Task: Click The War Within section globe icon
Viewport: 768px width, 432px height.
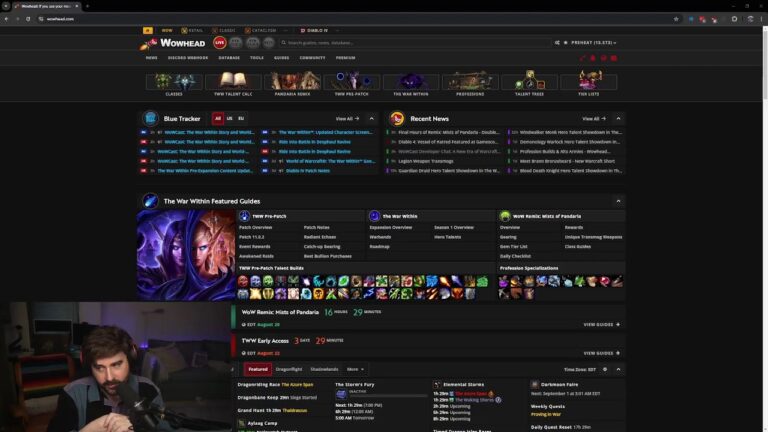Action: 375,216
